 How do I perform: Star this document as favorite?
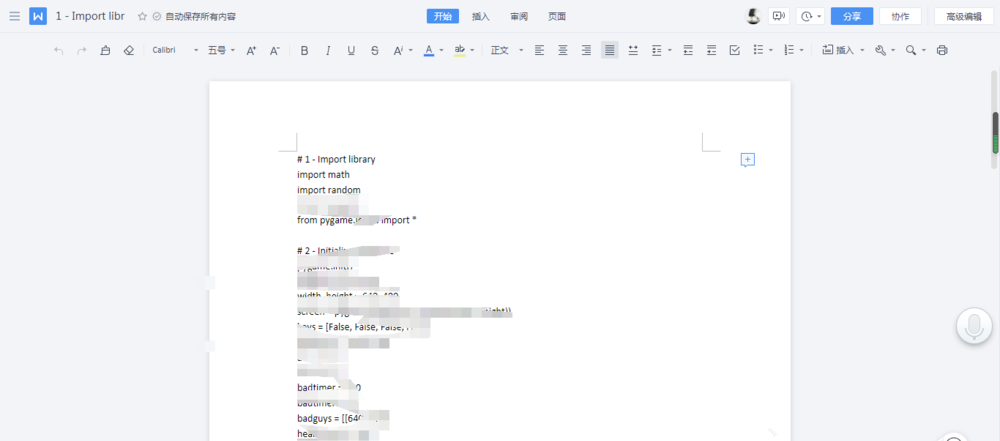[142, 17]
